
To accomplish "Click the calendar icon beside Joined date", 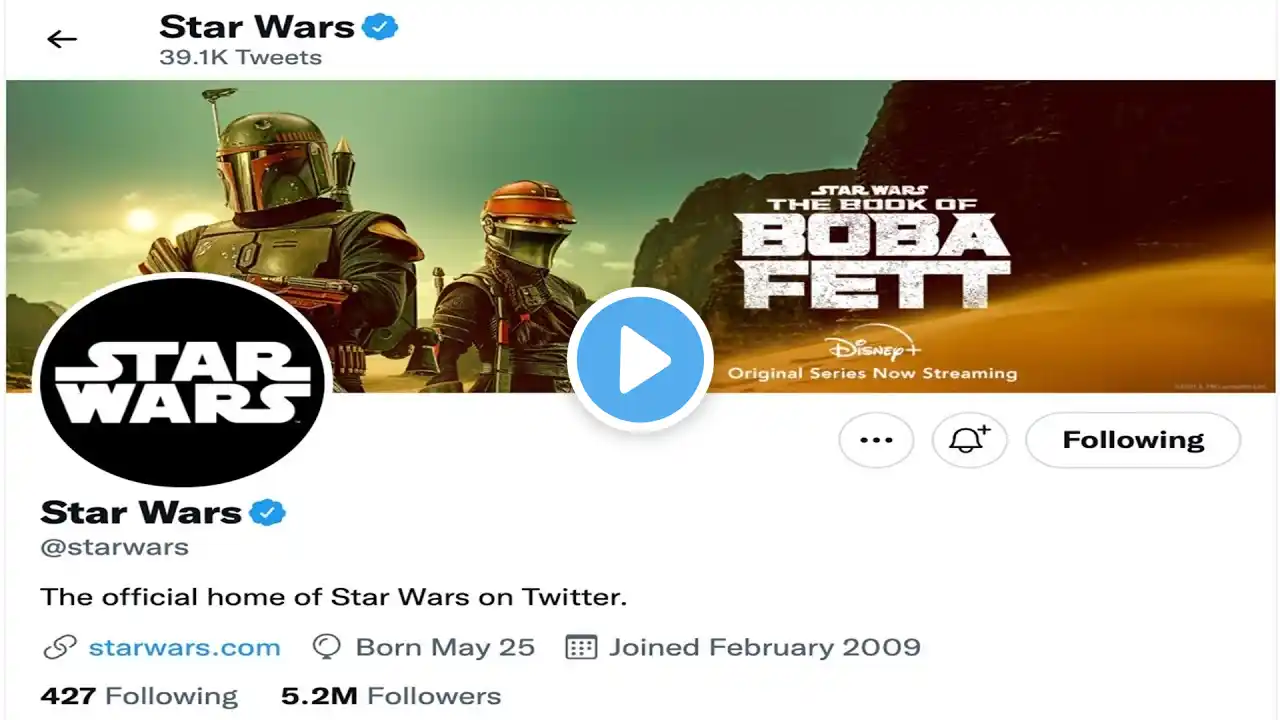I will click(x=581, y=647).
